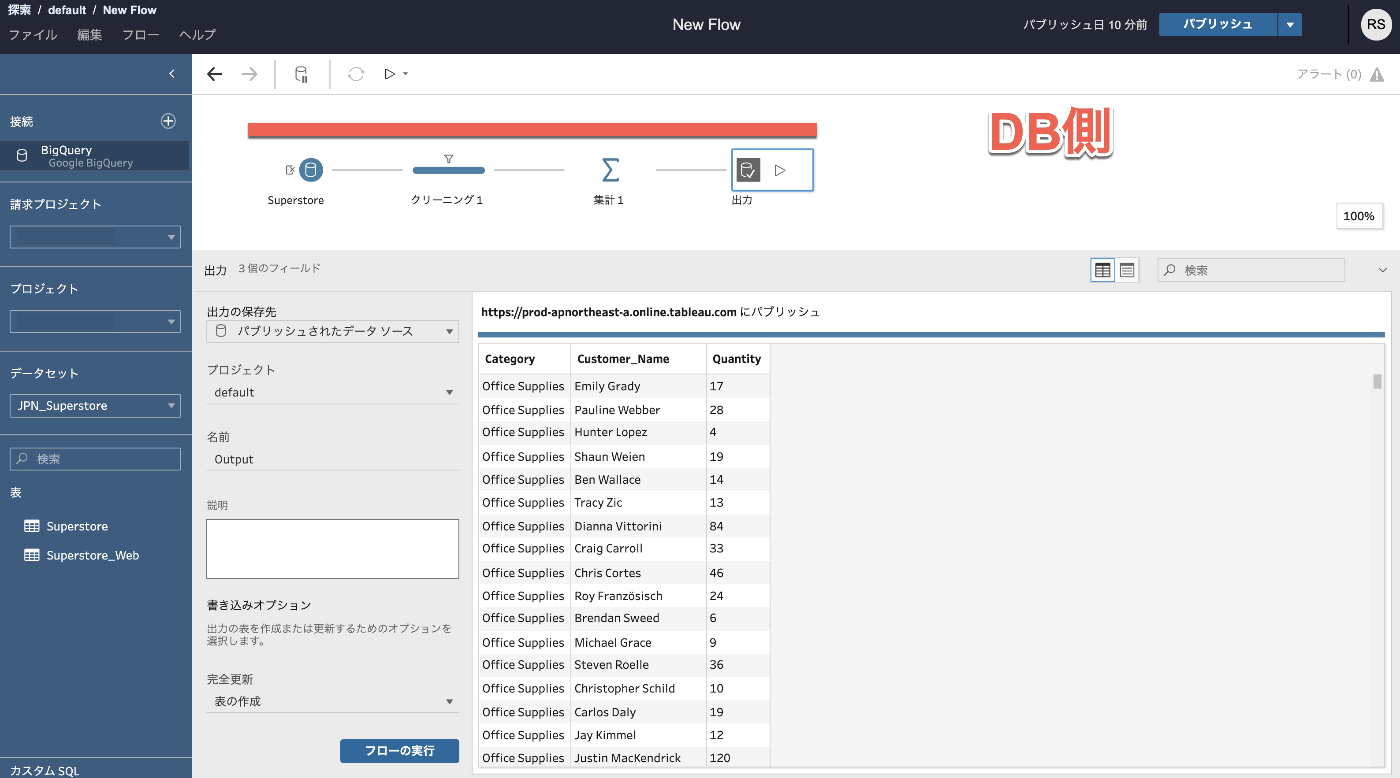The image size is (1400, 778).
Task: Go to default in the breadcrumb
Action: coord(67,10)
